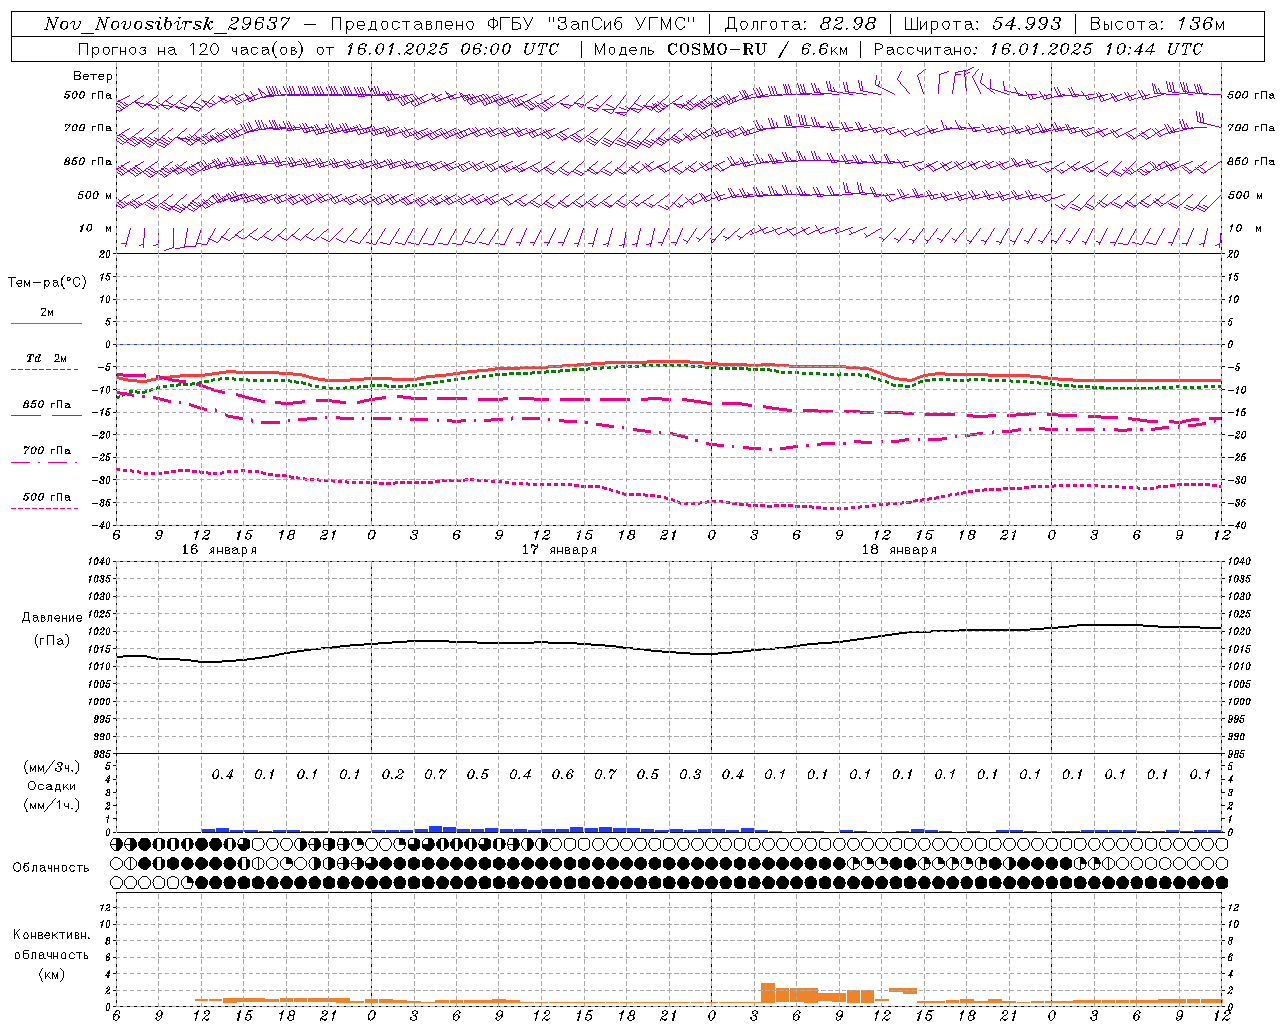Select the text Прогноз на 120 часа(ов)

coord(191,49)
